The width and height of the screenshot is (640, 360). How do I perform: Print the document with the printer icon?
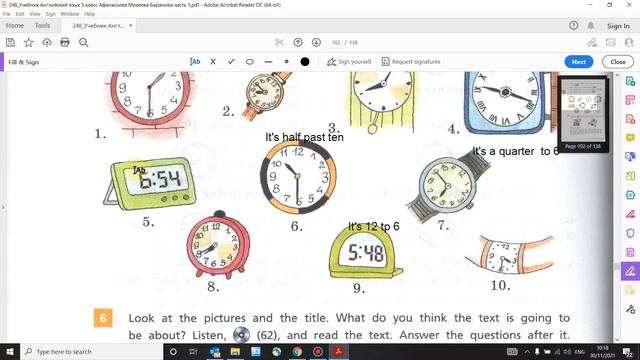tap(65, 42)
